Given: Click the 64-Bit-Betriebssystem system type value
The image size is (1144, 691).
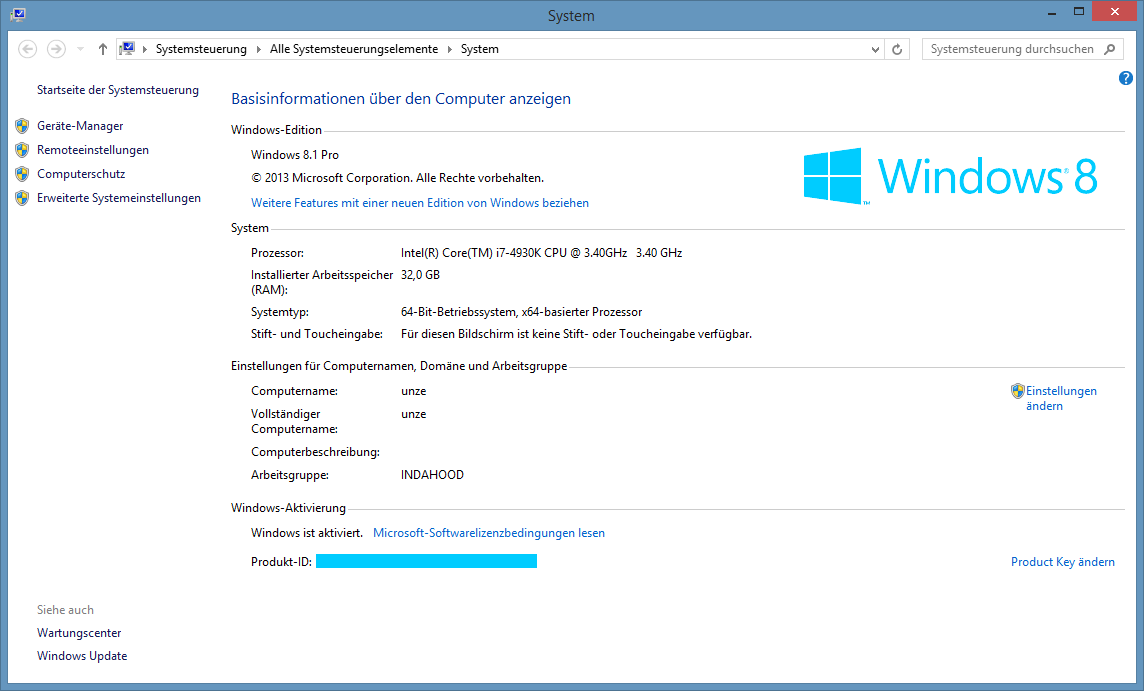Looking at the screenshot, I should (521, 312).
